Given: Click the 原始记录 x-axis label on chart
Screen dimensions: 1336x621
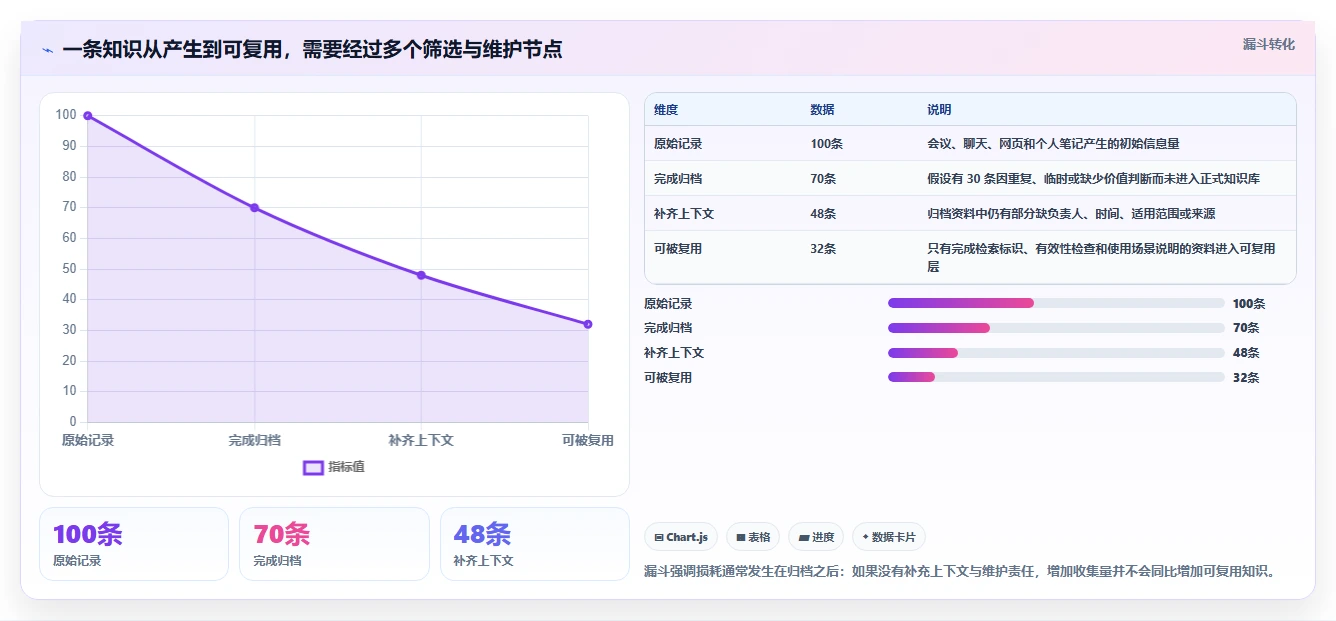Looking at the screenshot, I should (x=88, y=440).
